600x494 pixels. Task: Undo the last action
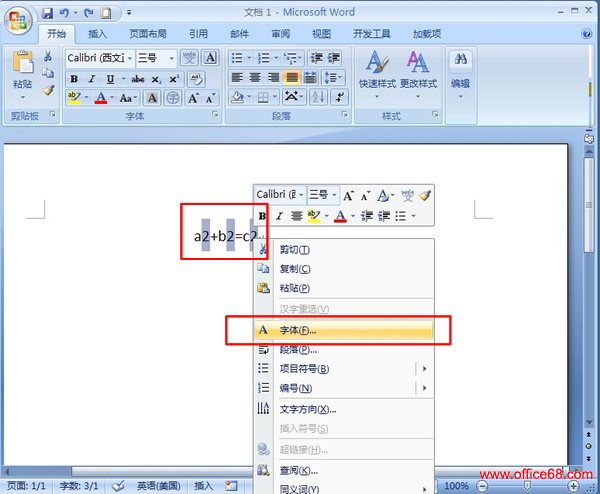click(x=64, y=13)
